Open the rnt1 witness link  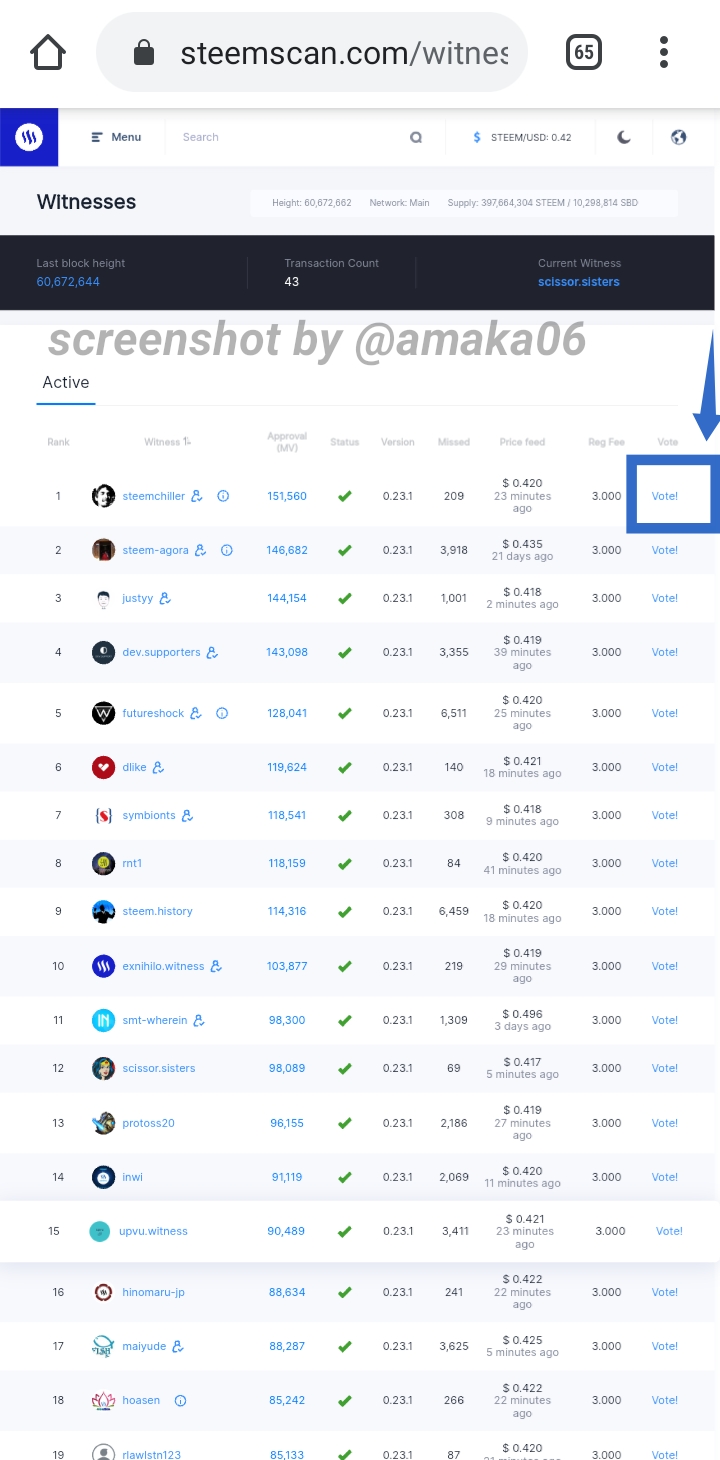coord(132,863)
